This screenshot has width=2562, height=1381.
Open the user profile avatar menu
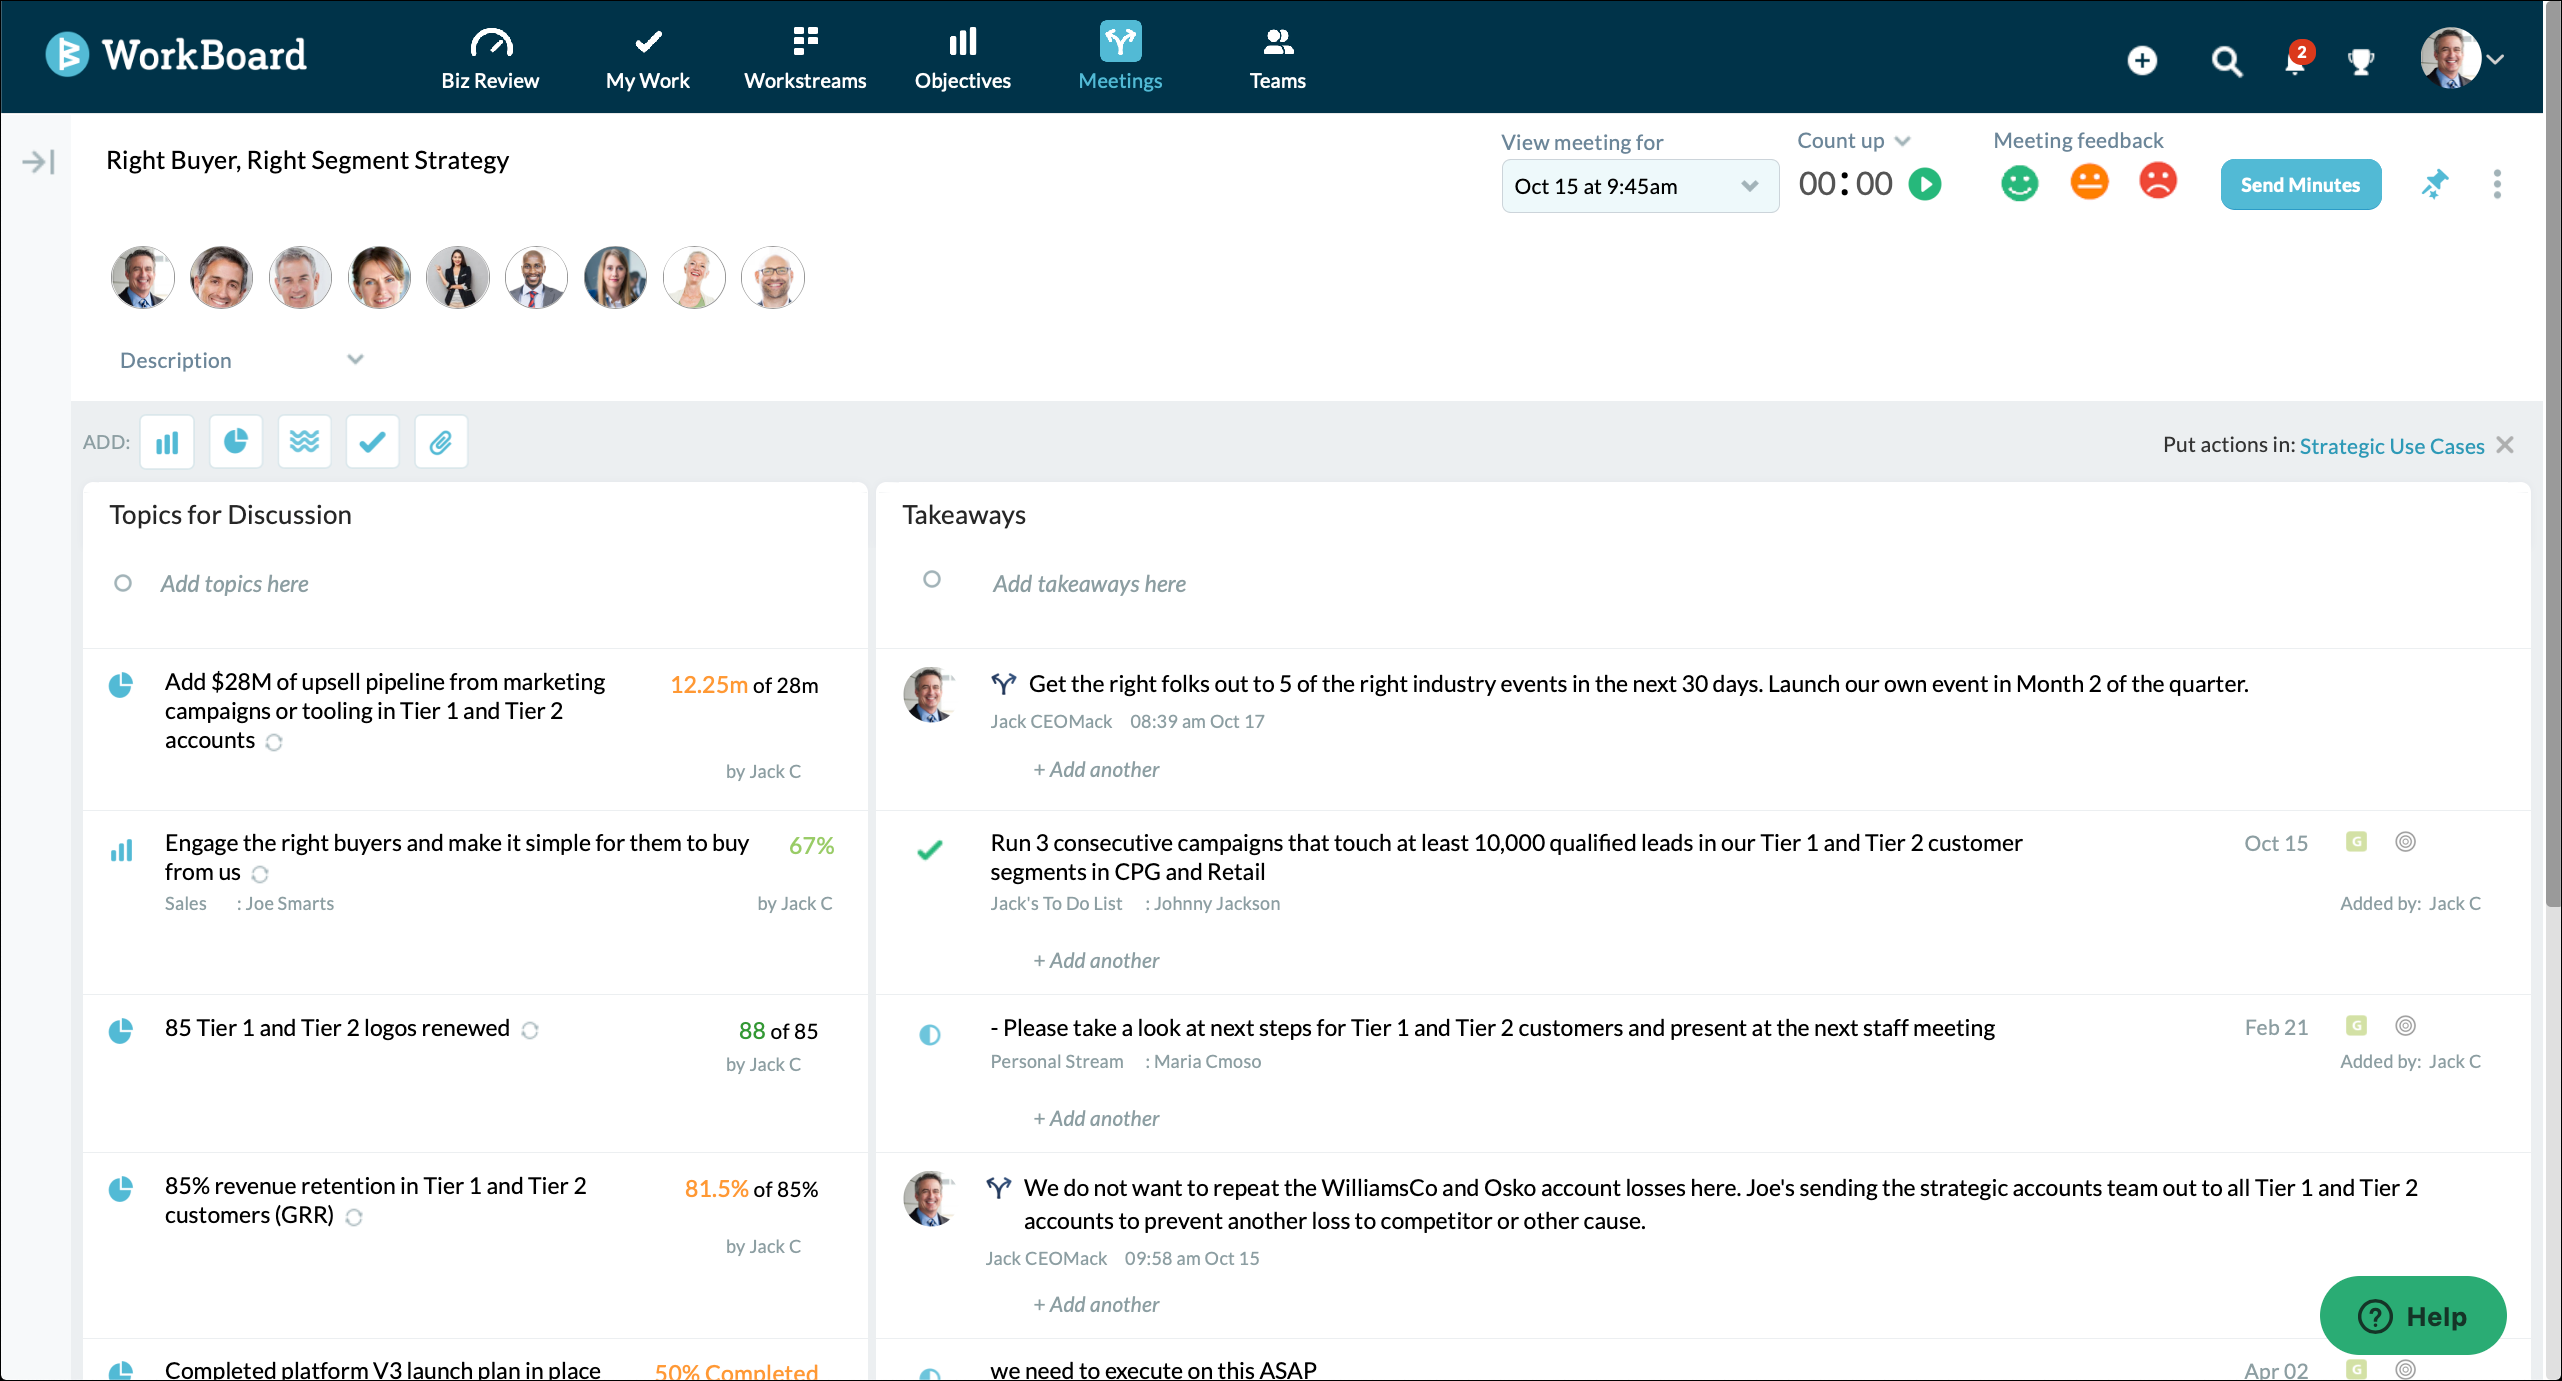pos(2460,58)
